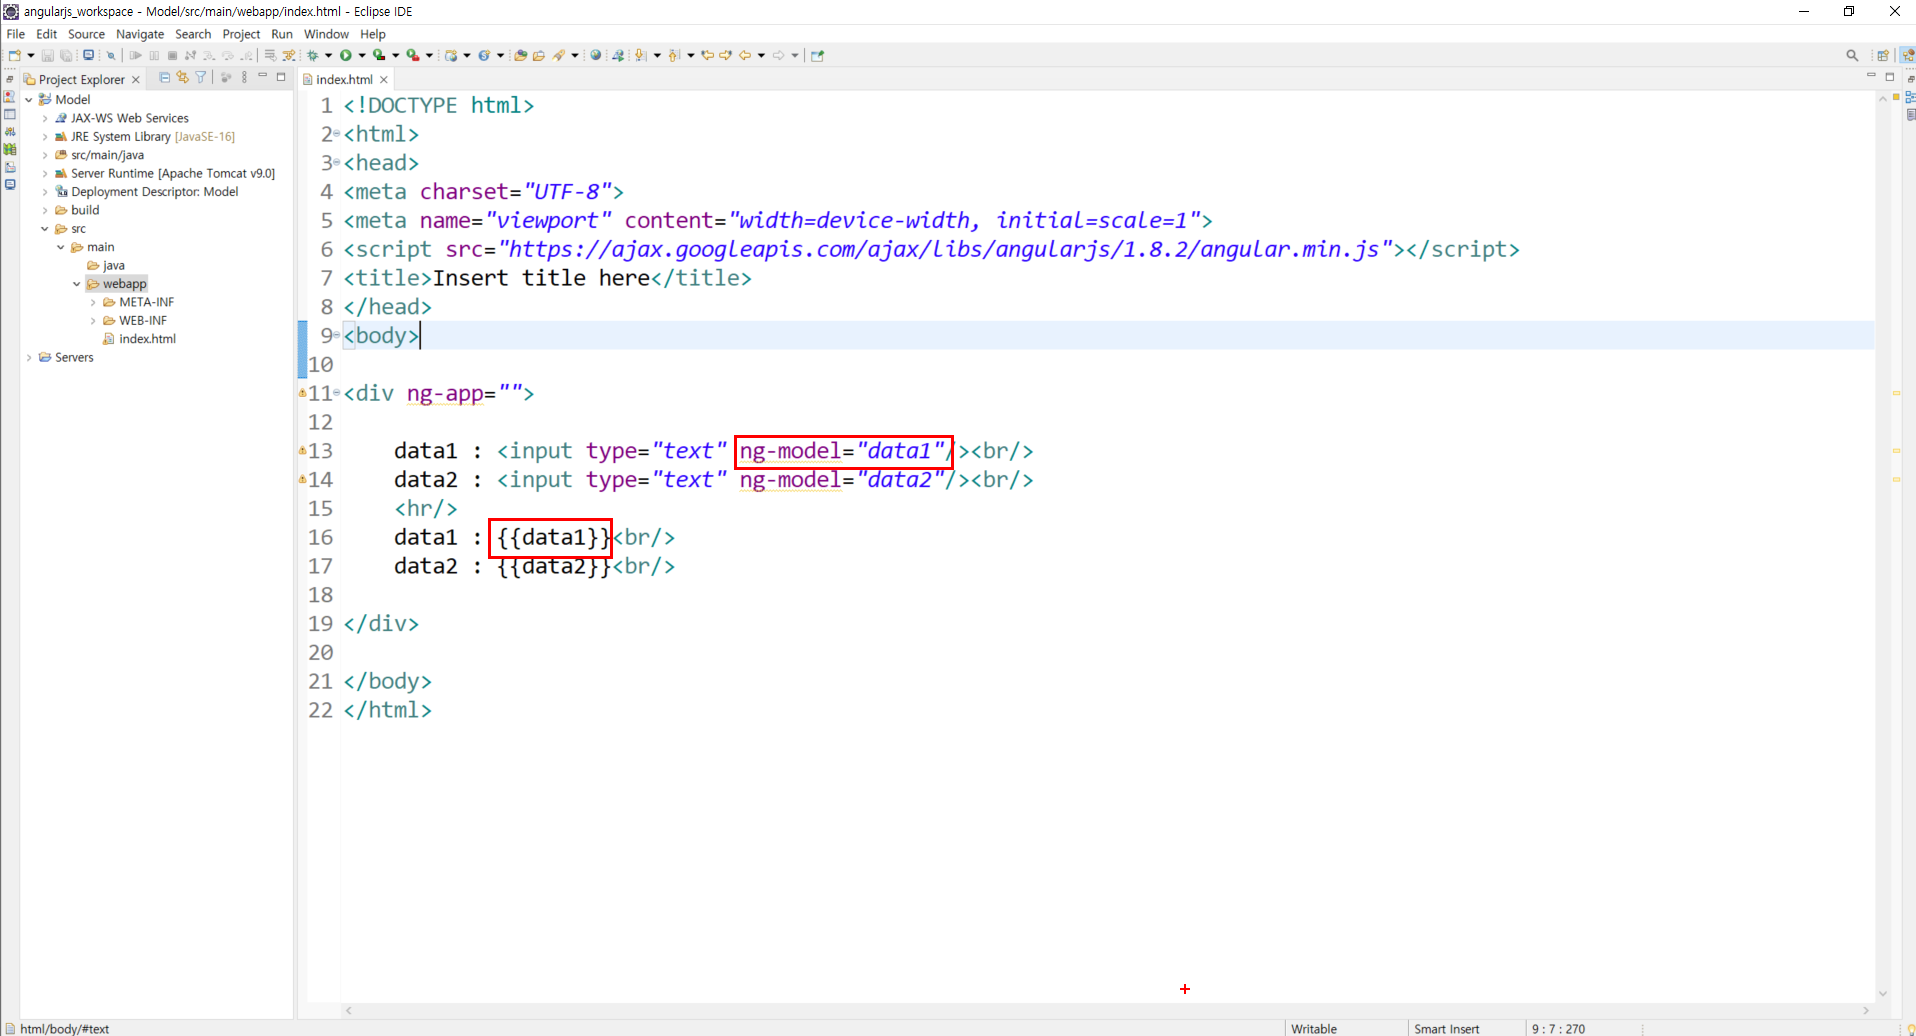
Task: Close the index.html editor tab
Action: [x=383, y=79]
